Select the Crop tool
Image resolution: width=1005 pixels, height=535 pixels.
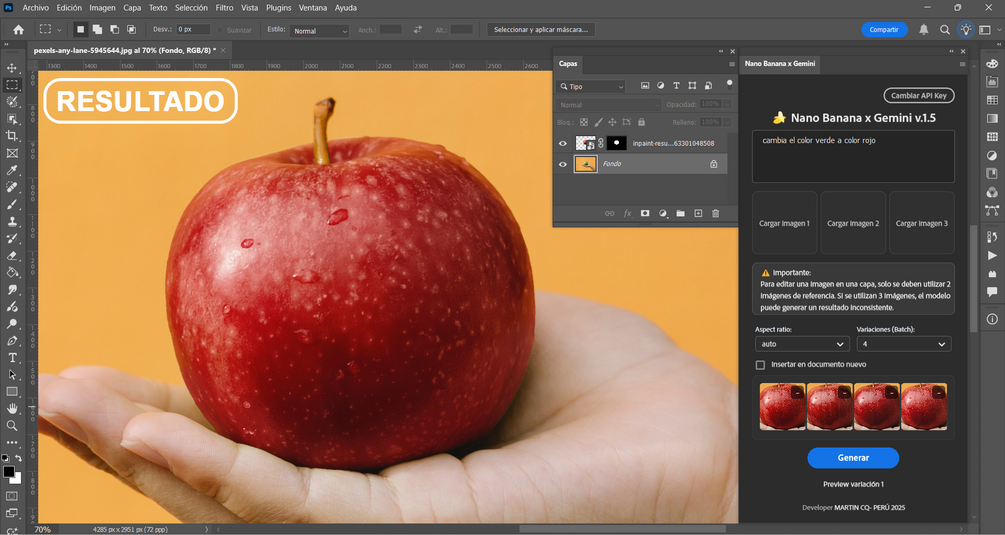tap(12, 136)
